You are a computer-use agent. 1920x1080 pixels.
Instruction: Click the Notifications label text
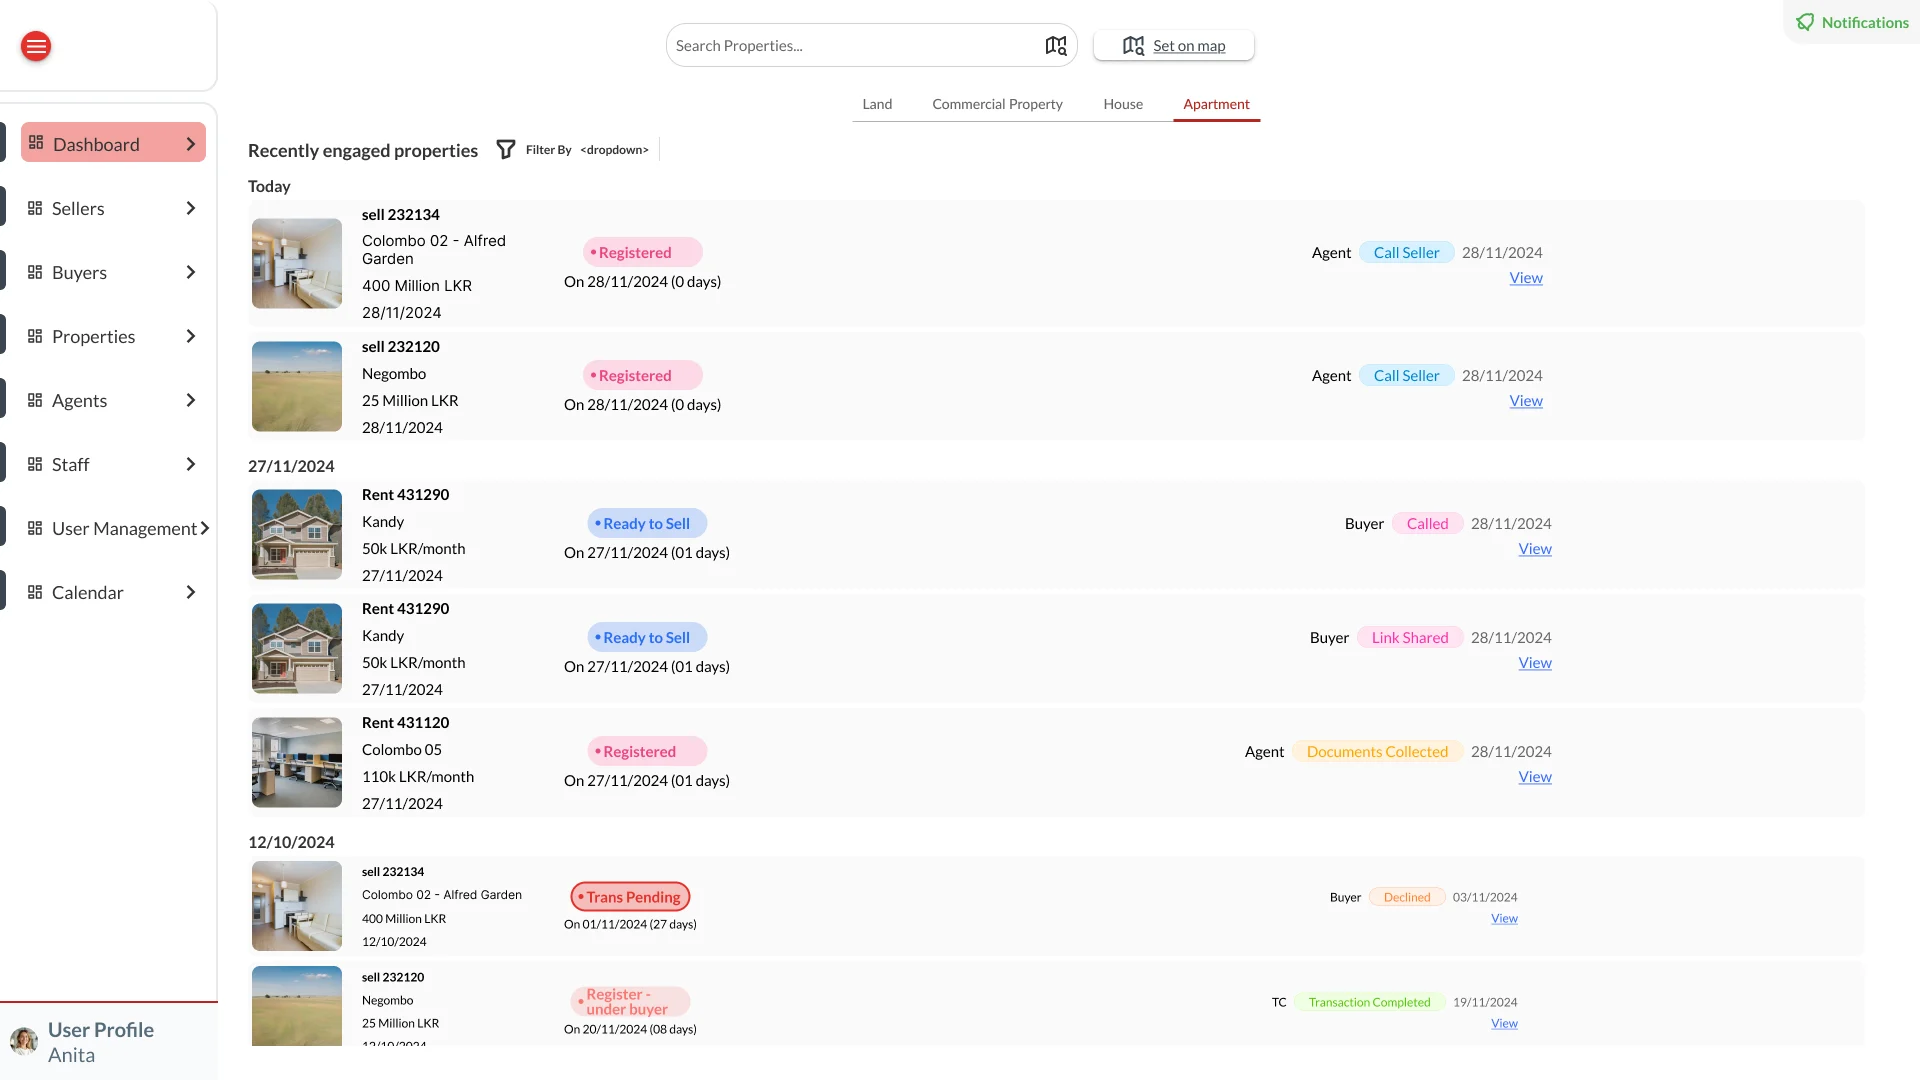pyautogui.click(x=1865, y=22)
